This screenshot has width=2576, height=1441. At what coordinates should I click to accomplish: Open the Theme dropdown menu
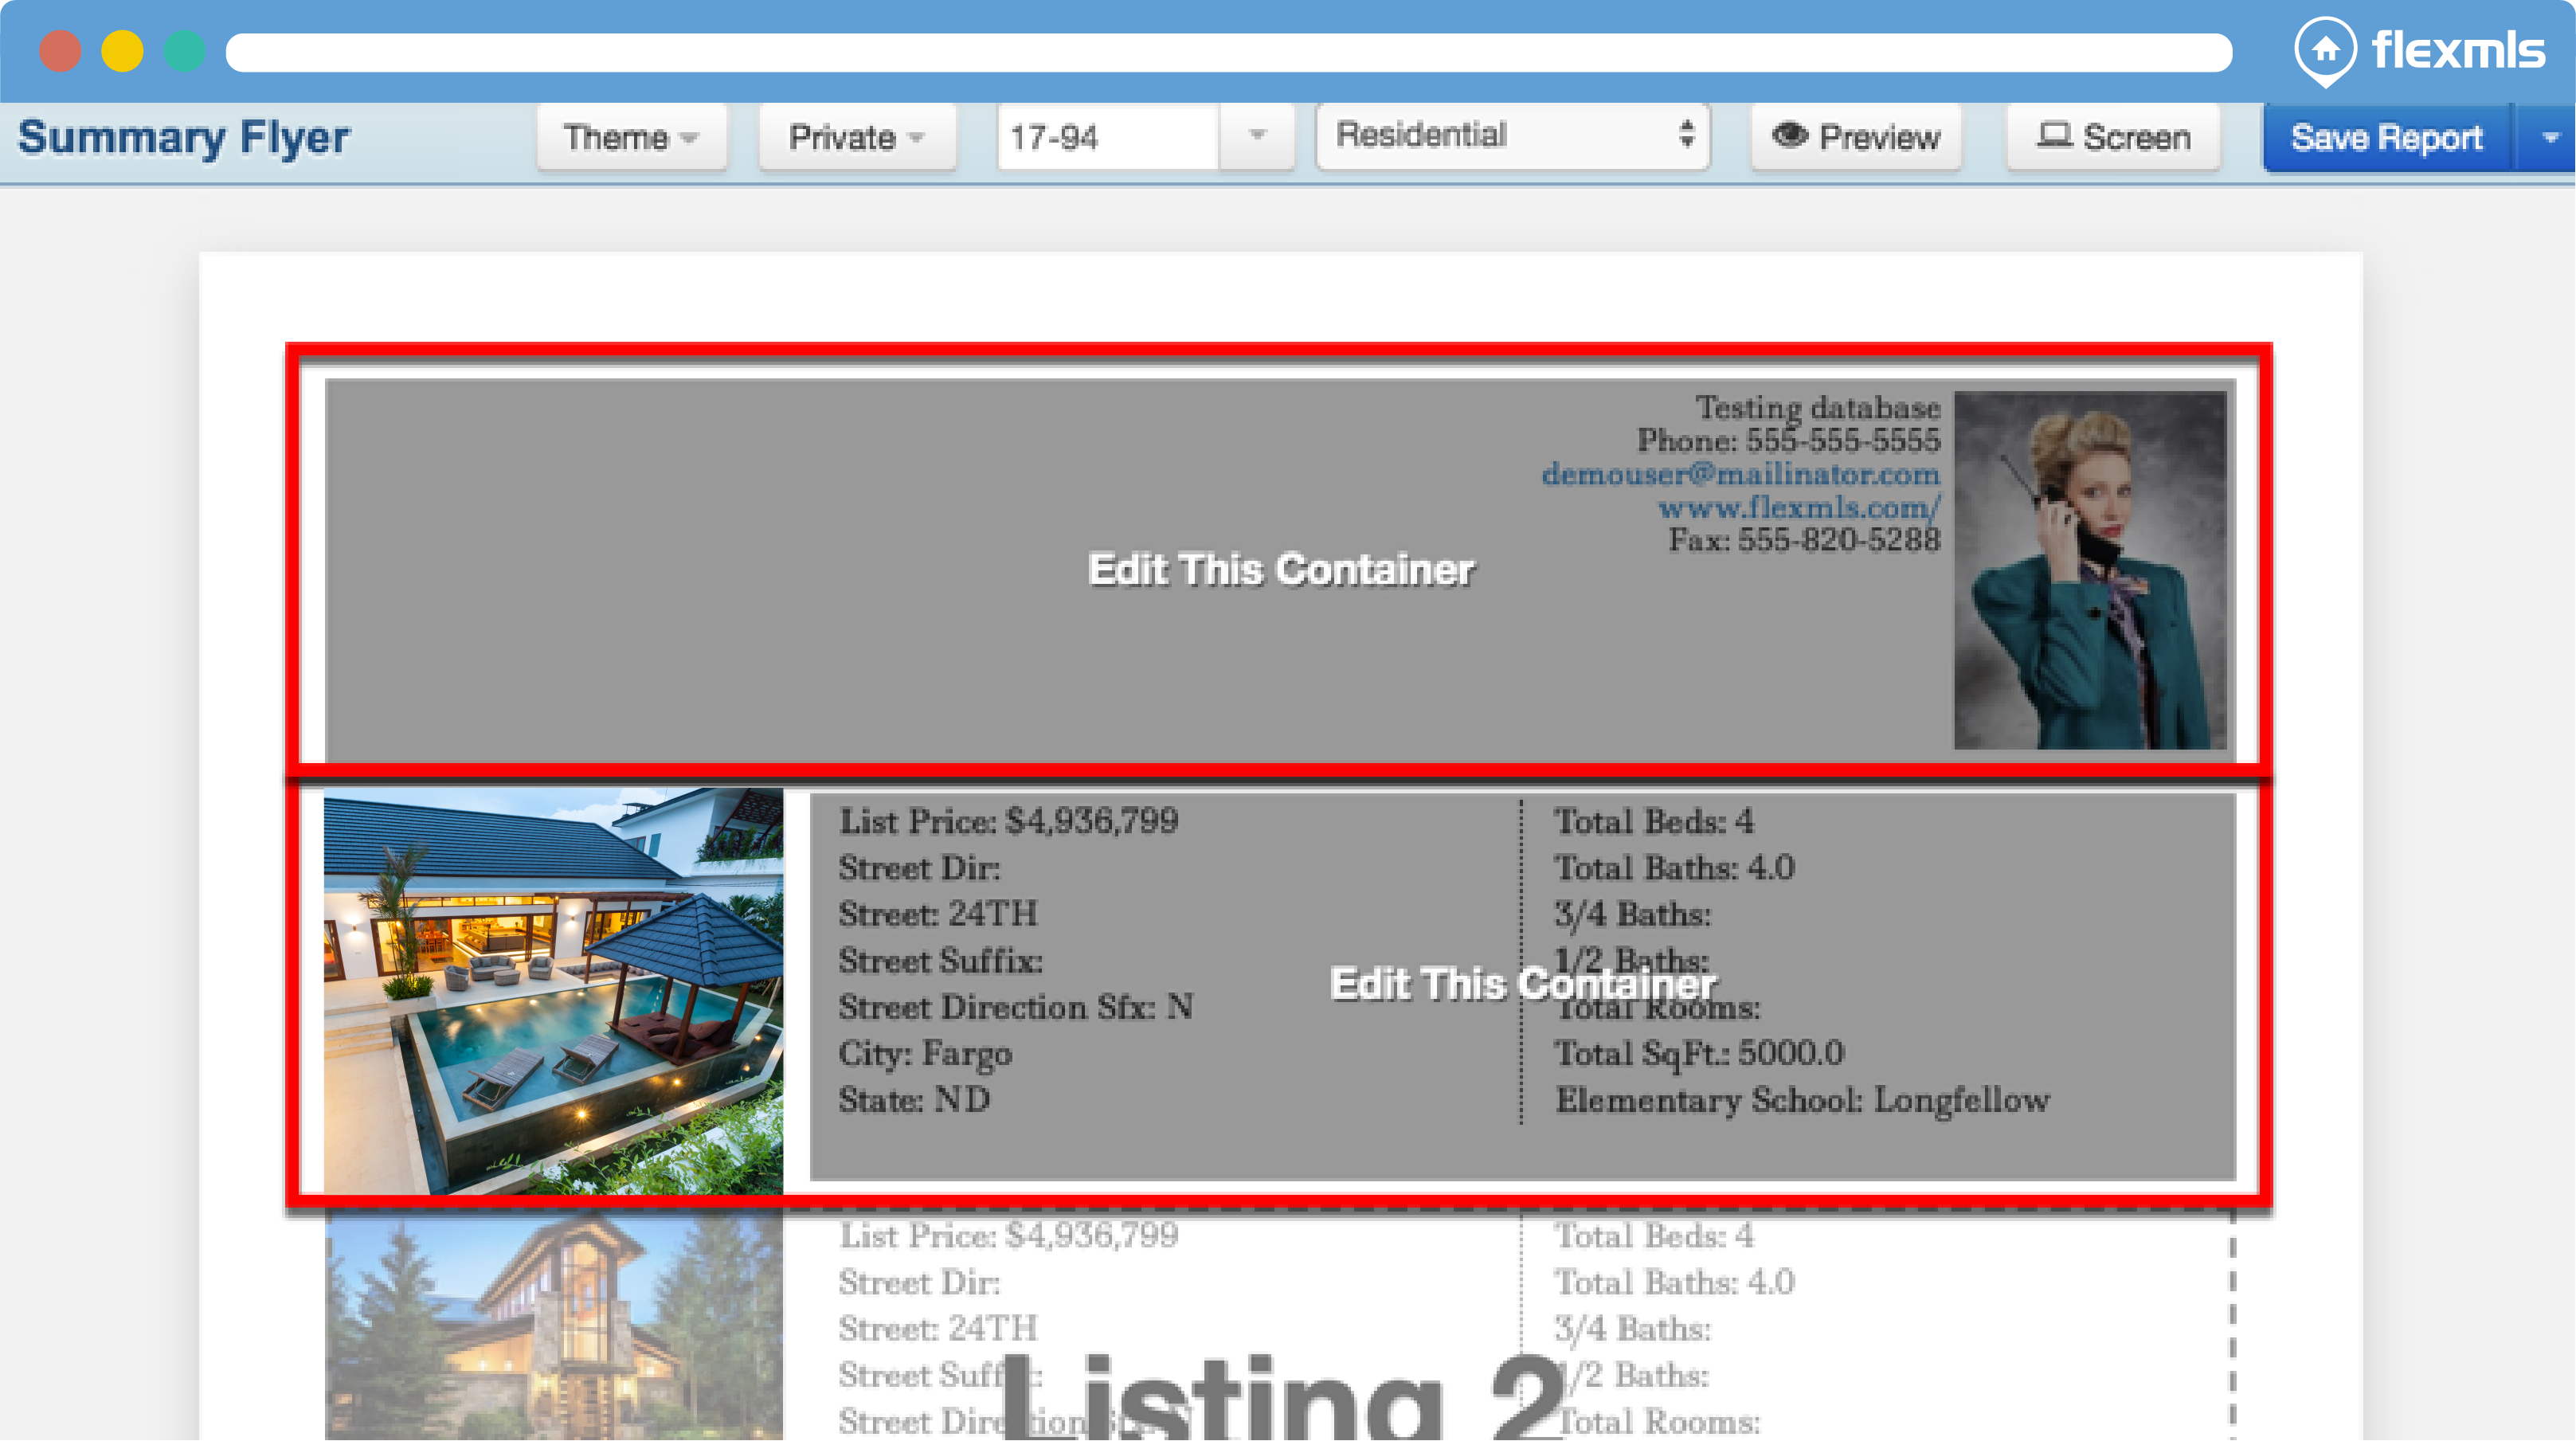coord(630,137)
